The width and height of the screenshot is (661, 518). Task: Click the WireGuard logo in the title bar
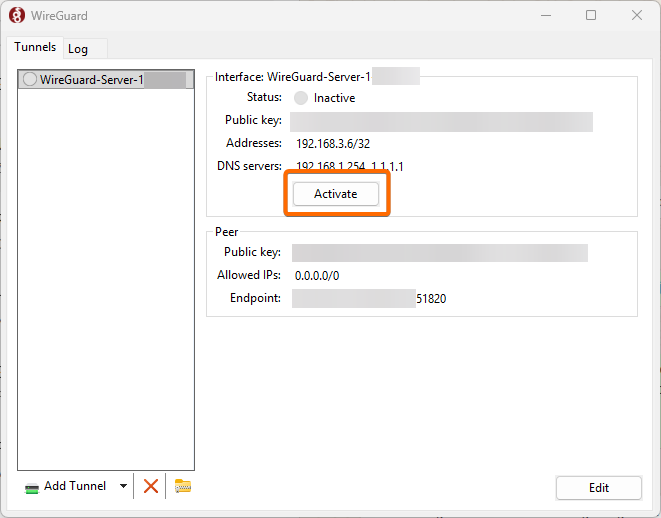tap(16, 15)
